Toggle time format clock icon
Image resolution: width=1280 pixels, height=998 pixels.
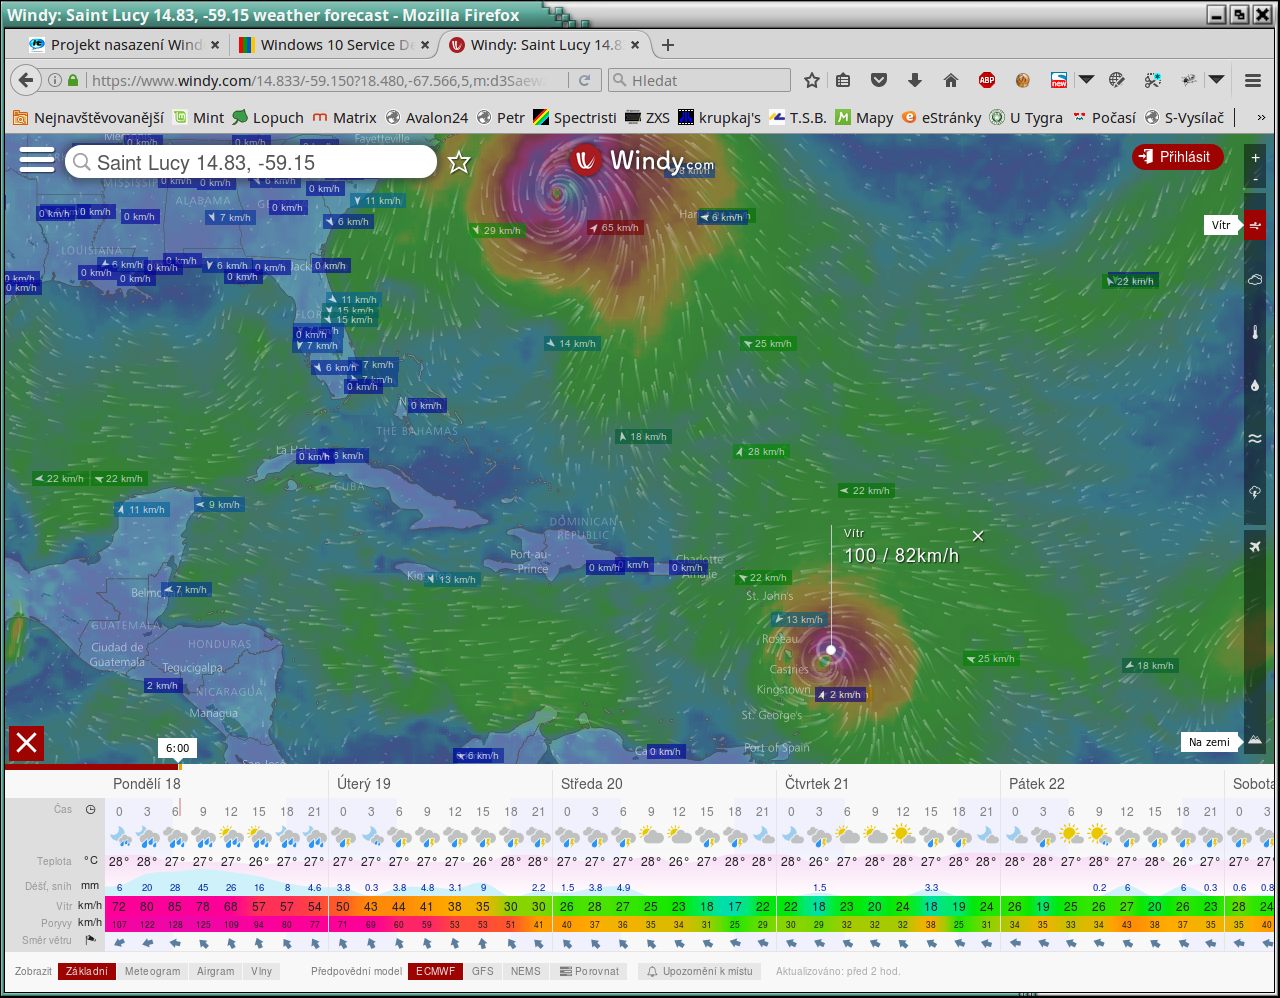point(90,809)
